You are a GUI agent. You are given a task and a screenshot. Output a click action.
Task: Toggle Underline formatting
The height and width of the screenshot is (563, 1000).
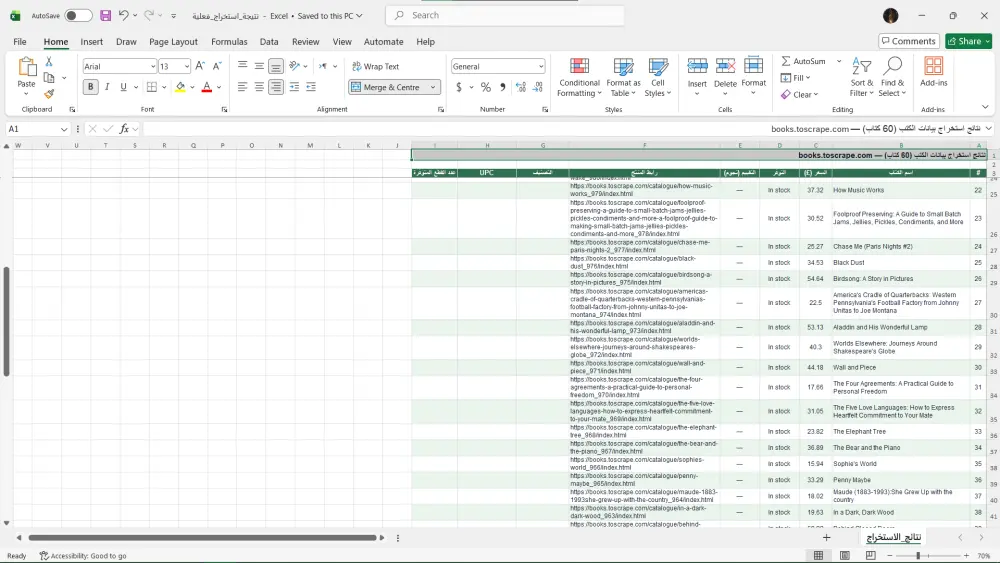pos(123,87)
